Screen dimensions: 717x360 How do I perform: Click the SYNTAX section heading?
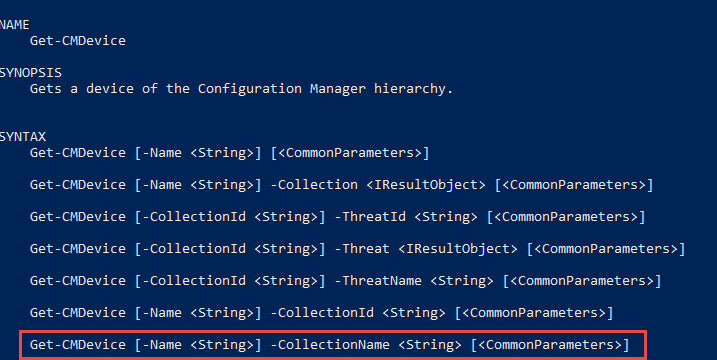click(x=22, y=136)
